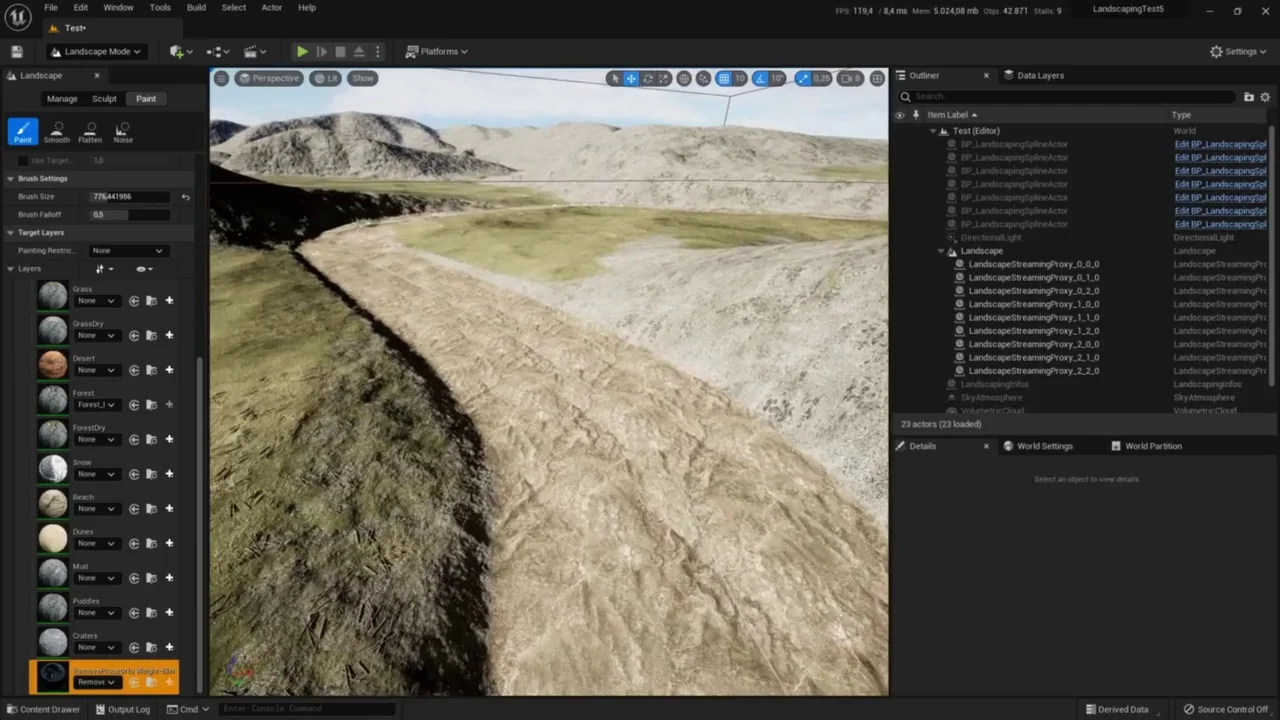The image size is (1280, 720).
Task: Click the save level floppy disk icon
Action: (16, 51)
